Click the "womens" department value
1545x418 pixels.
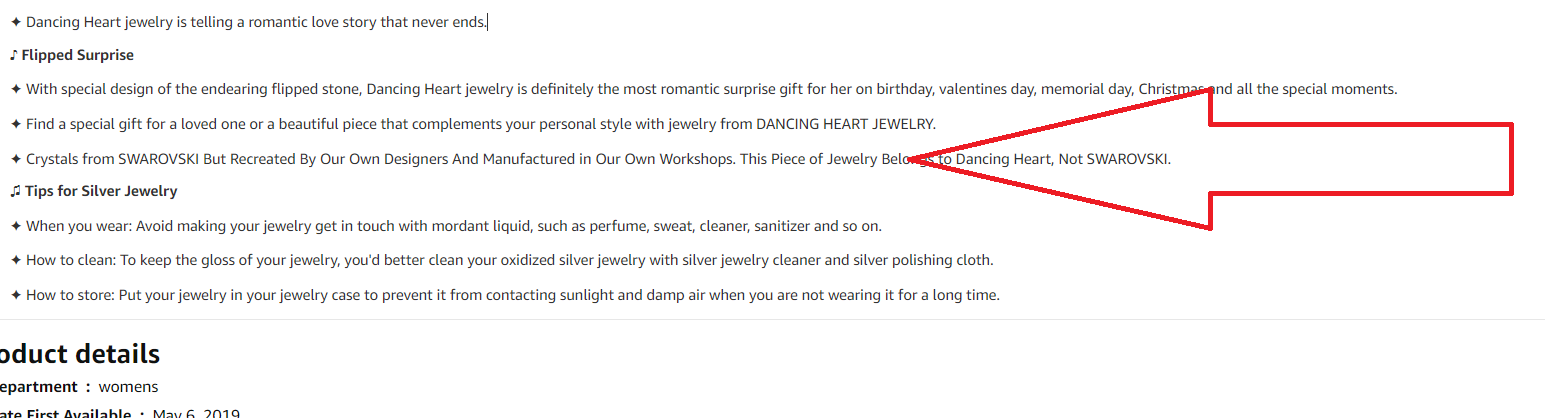click(128, 387)
